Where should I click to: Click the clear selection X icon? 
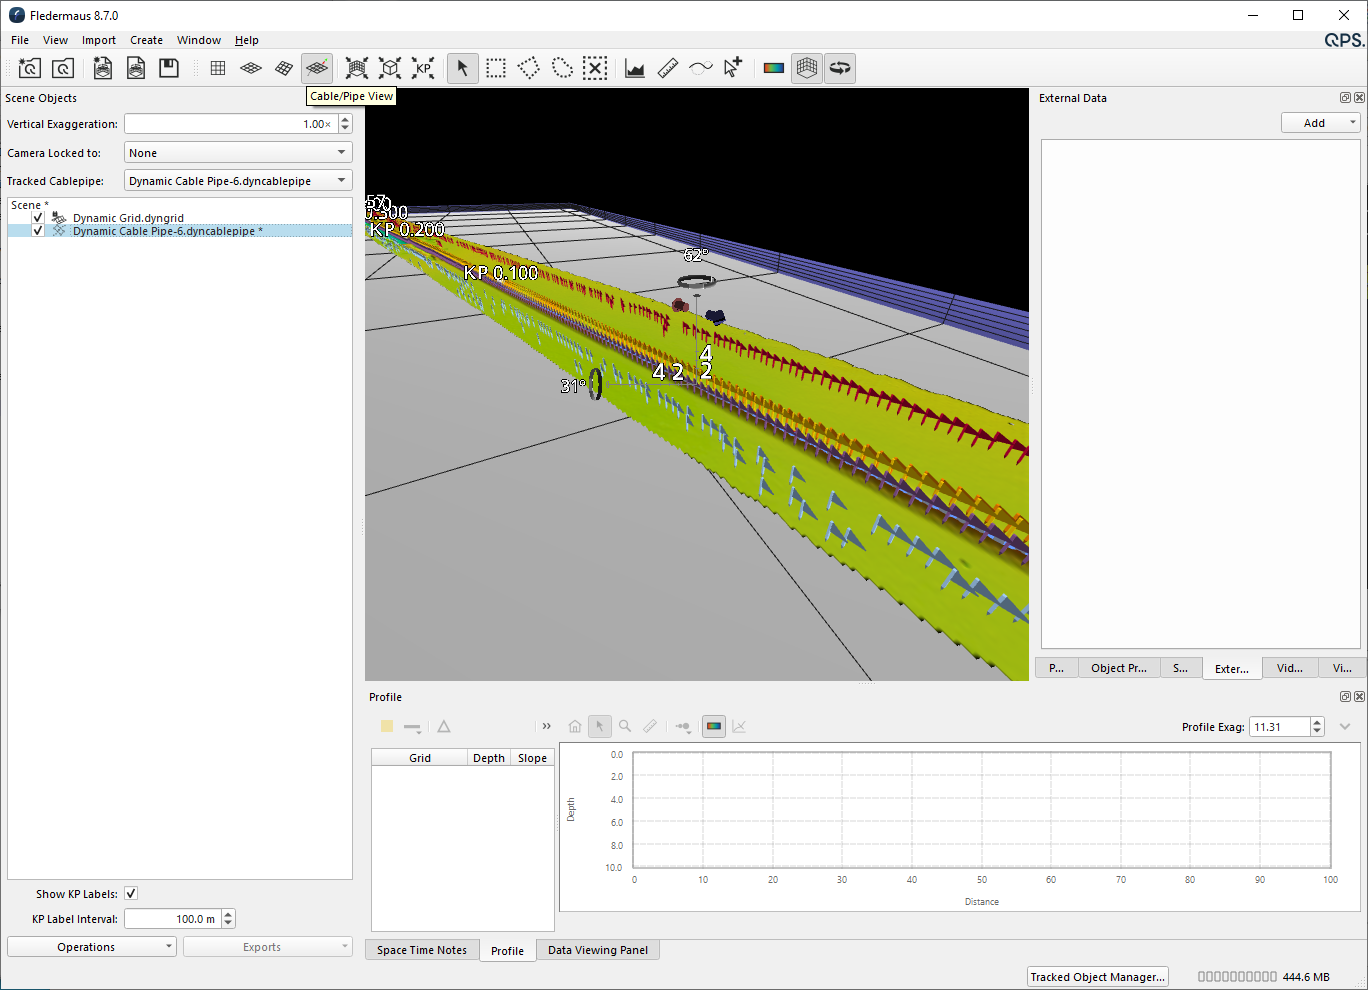click(x=595, y=68)
